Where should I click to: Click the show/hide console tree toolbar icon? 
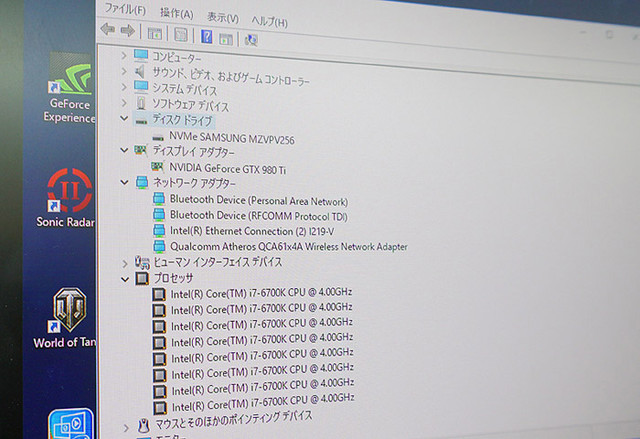pos(155,34)
